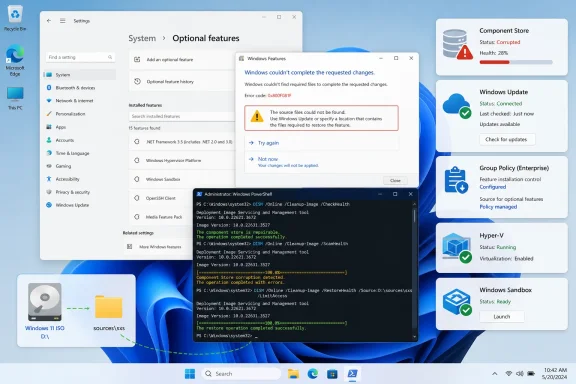Open File Explorer from taskbar
The image size is (576, 384).
[x=293, y=374]
